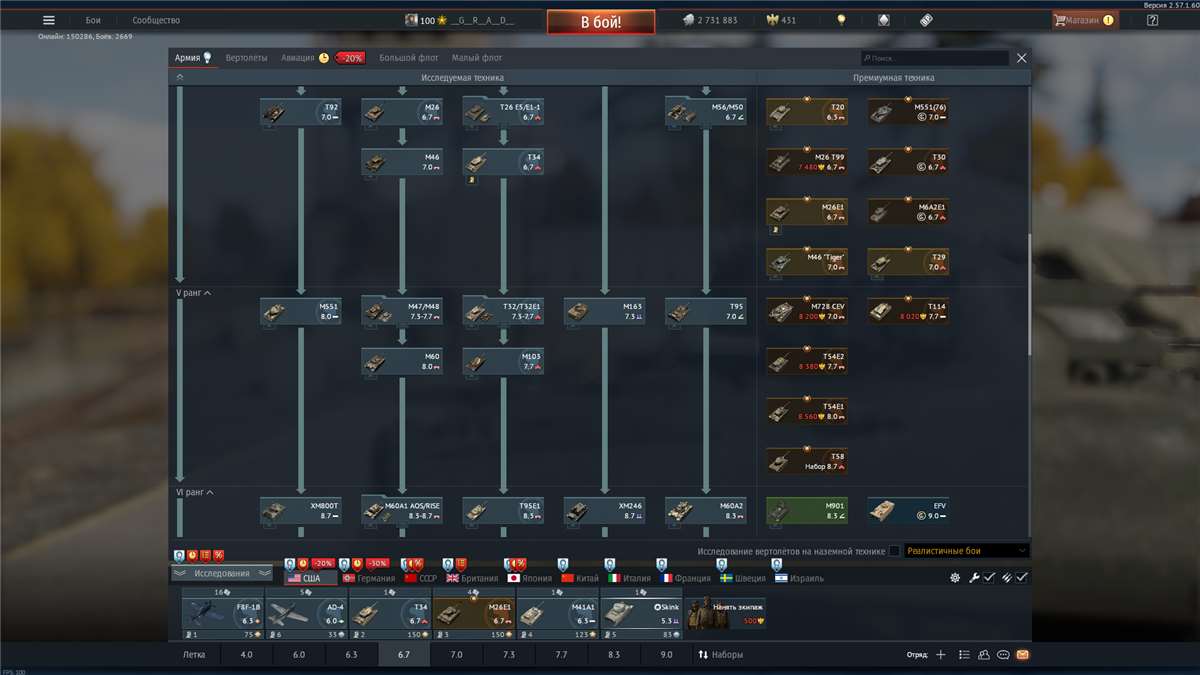1200x675 pixels.
Task: Open the Бои menu
Action: [93, 20]
